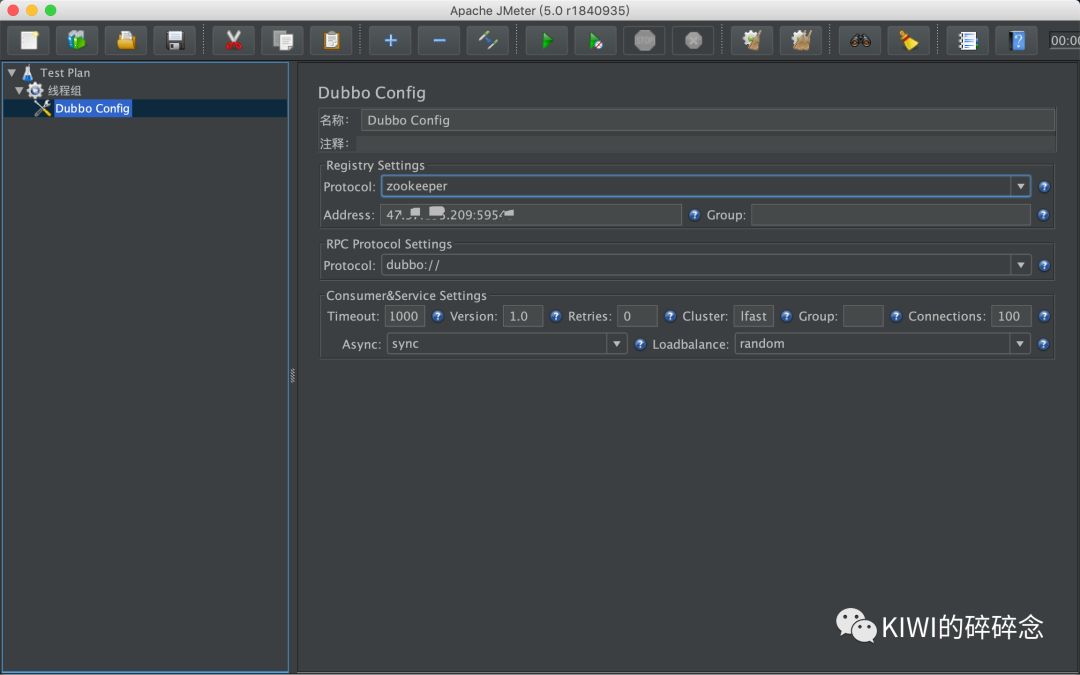Click the Toggle enable/disable icon
Image resolution: width=1080 pixels, height=675 pixels.
[x=488, y=41]
